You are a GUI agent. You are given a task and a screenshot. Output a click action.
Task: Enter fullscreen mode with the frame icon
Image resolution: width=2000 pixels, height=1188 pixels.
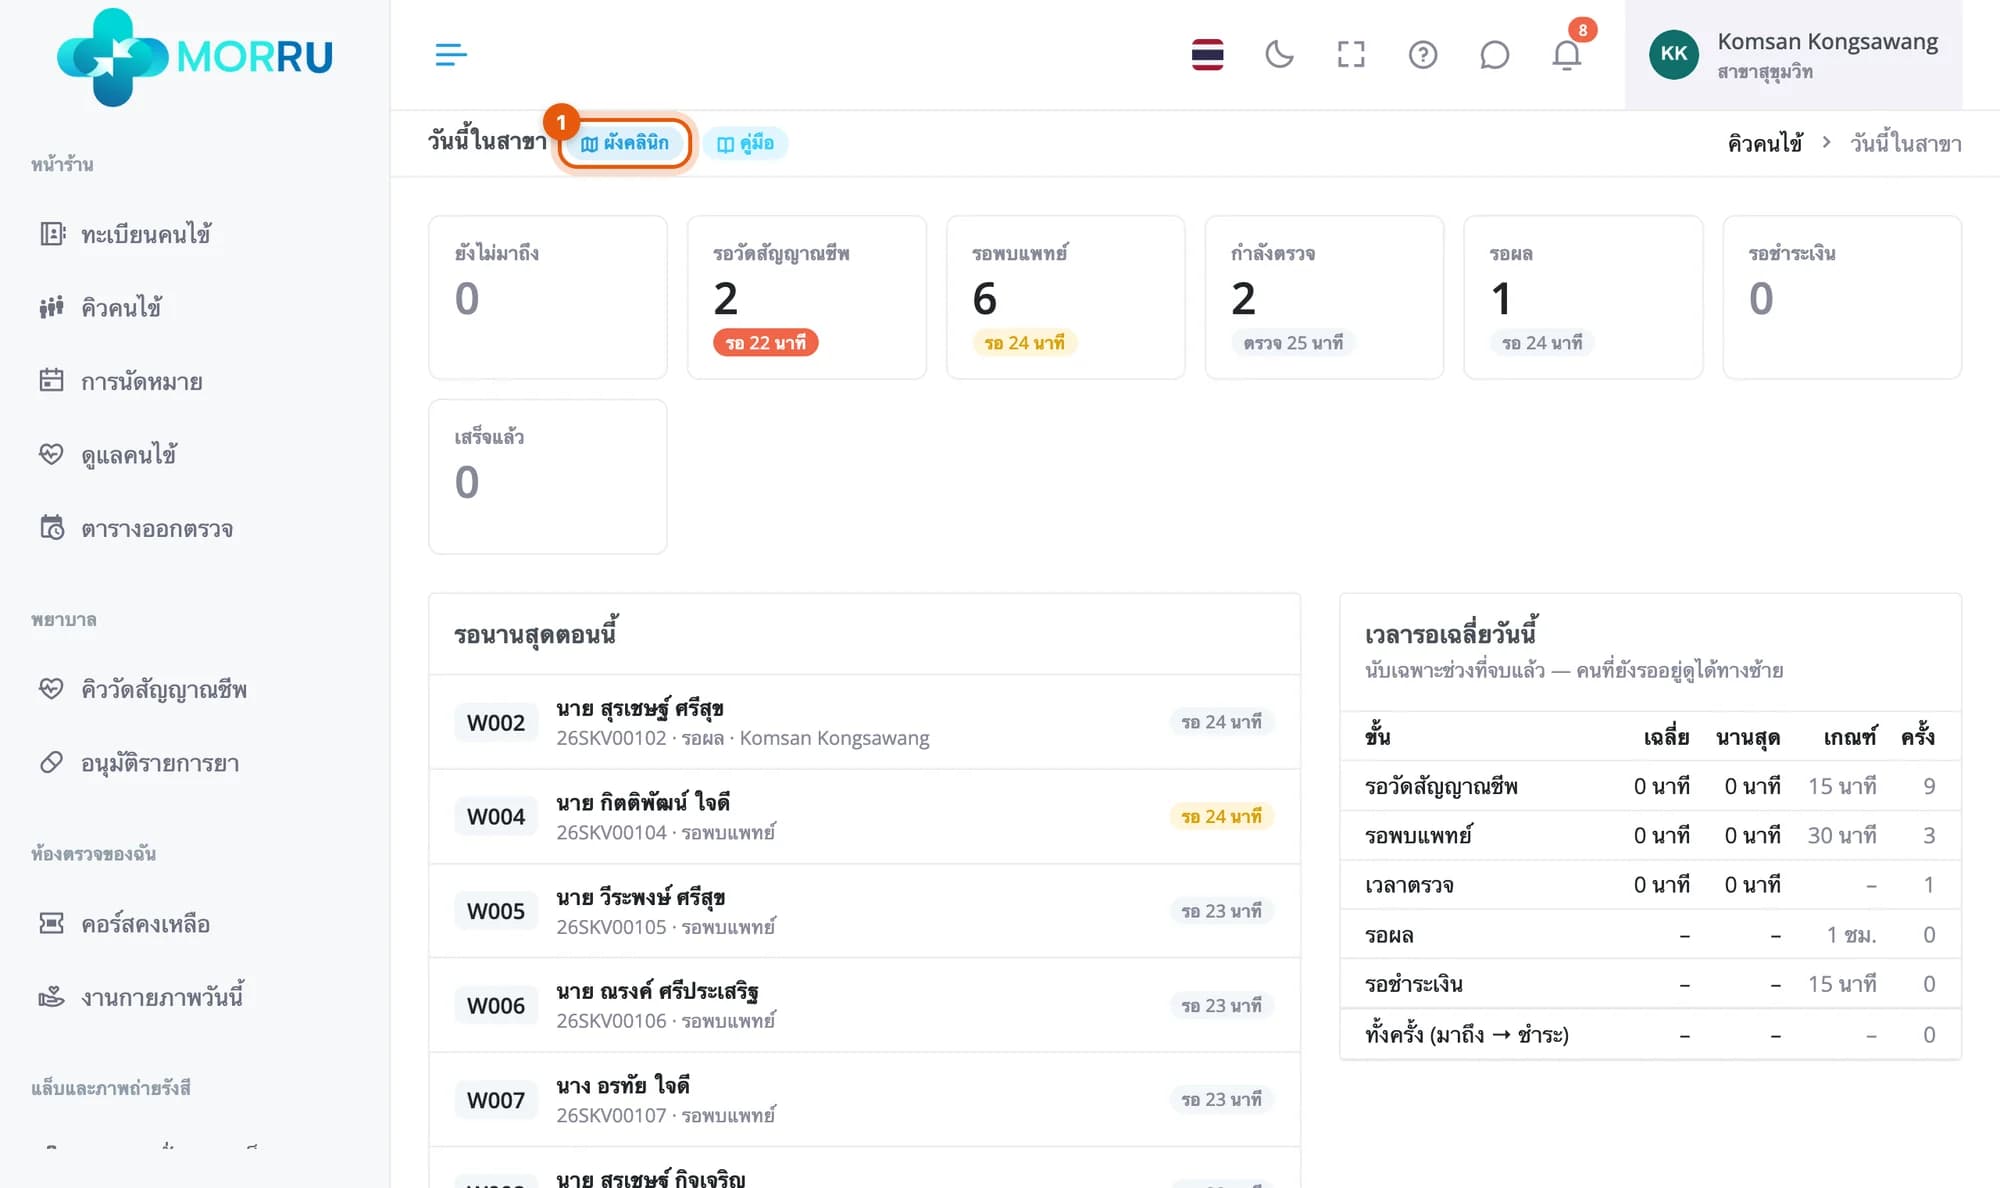(x=1351, y=54)
